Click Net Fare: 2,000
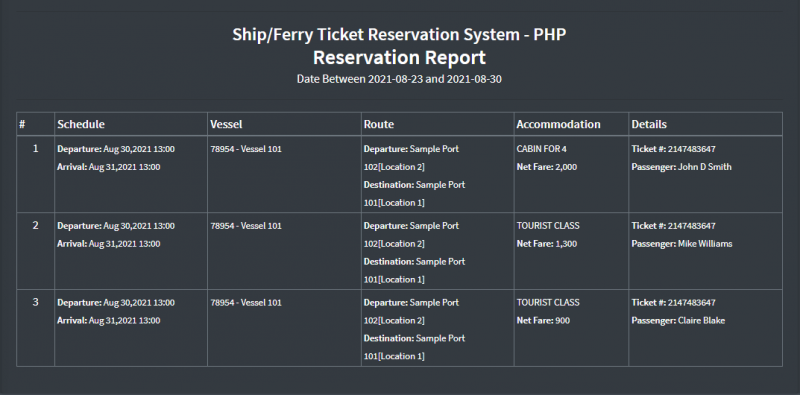Viewport: 800px width, 395px height. tap(547, 167)
